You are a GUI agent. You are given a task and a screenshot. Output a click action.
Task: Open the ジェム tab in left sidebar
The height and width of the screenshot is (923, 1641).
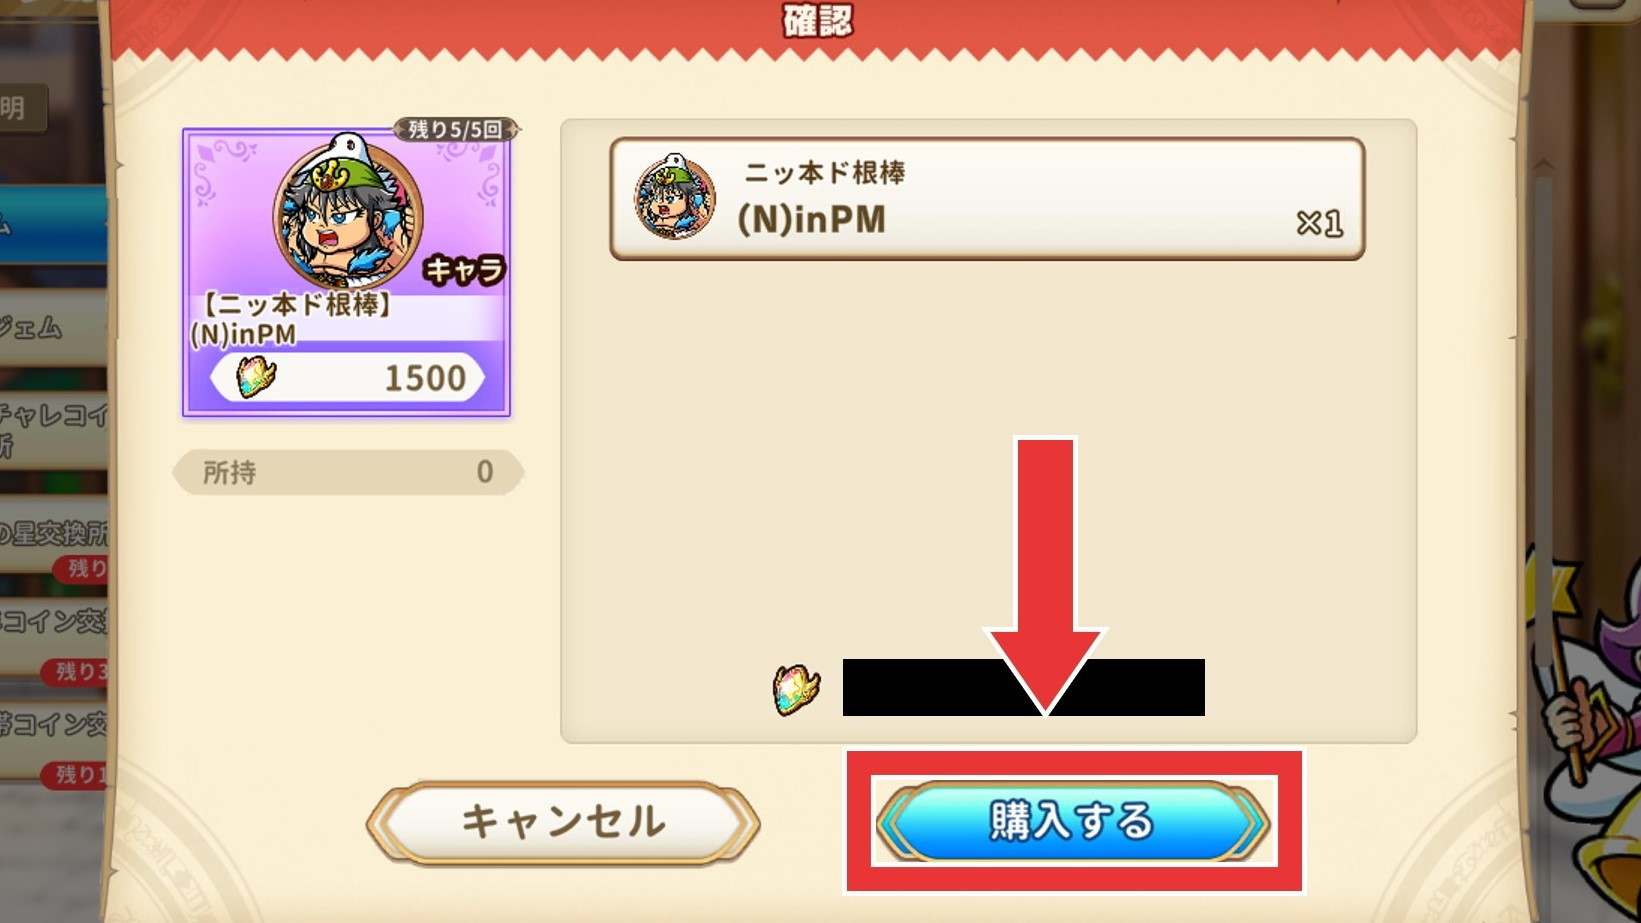(52, 327)
